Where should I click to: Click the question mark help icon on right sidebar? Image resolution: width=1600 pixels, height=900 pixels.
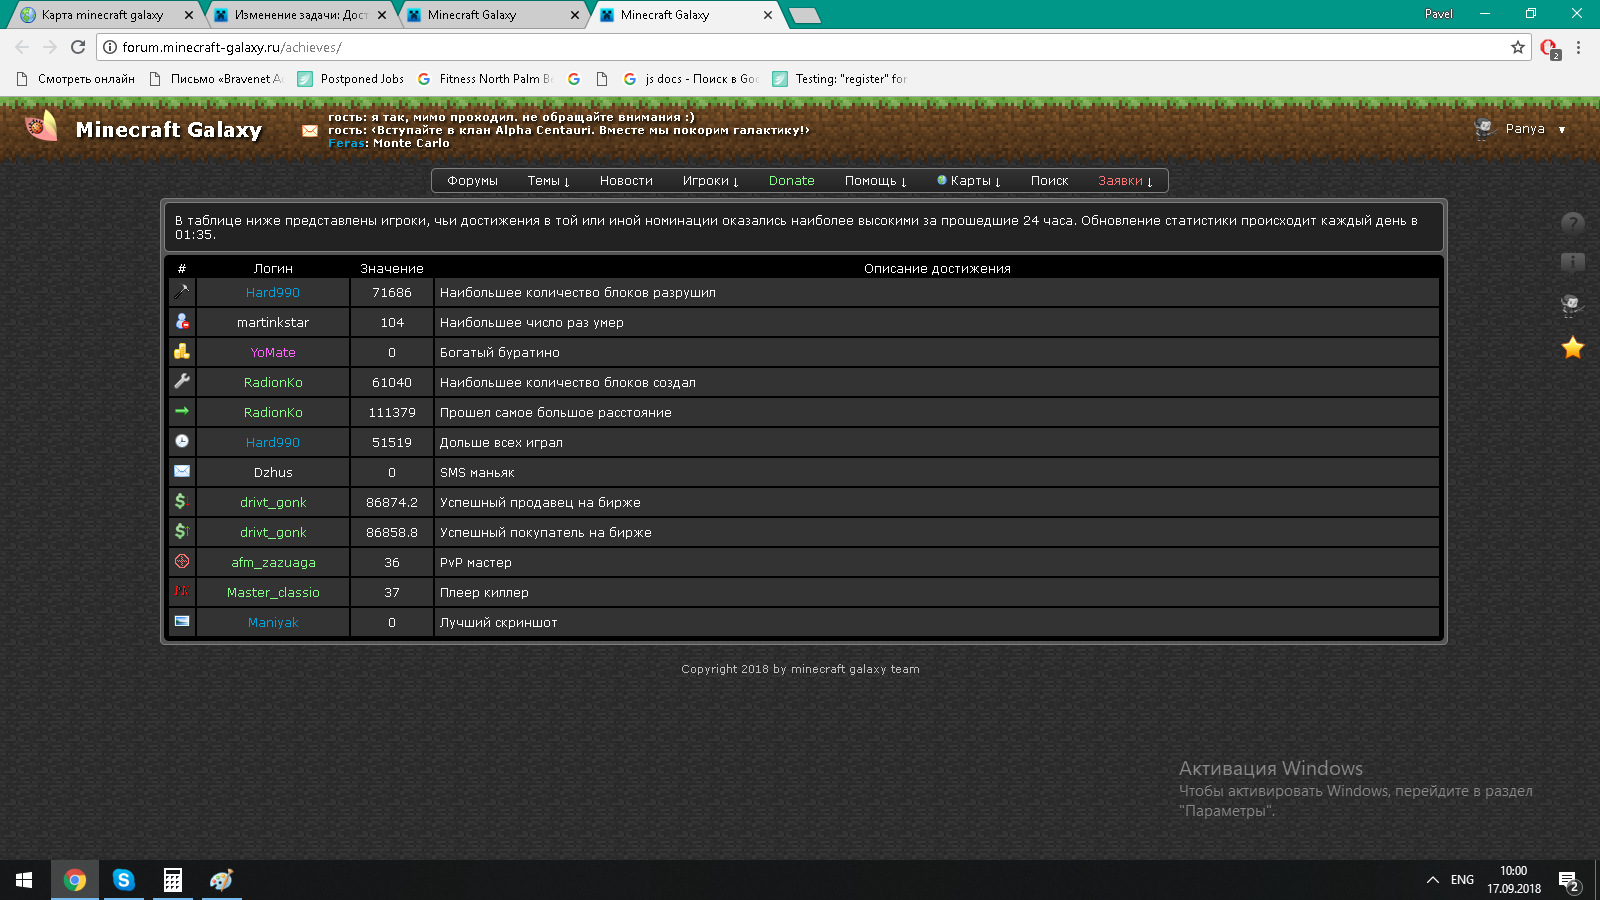click(x=1573, y=223)
